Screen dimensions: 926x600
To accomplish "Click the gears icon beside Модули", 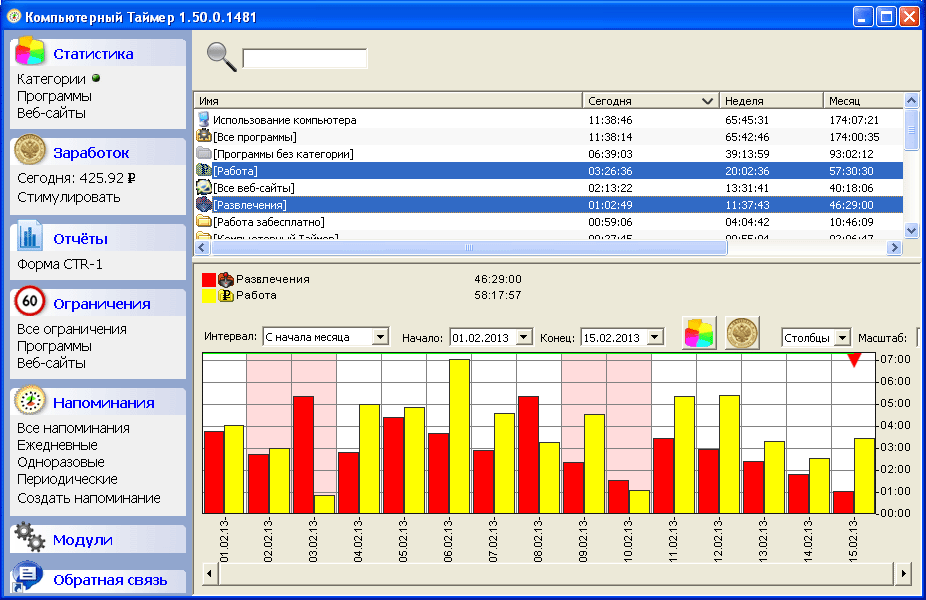I will tap(30, 539).
